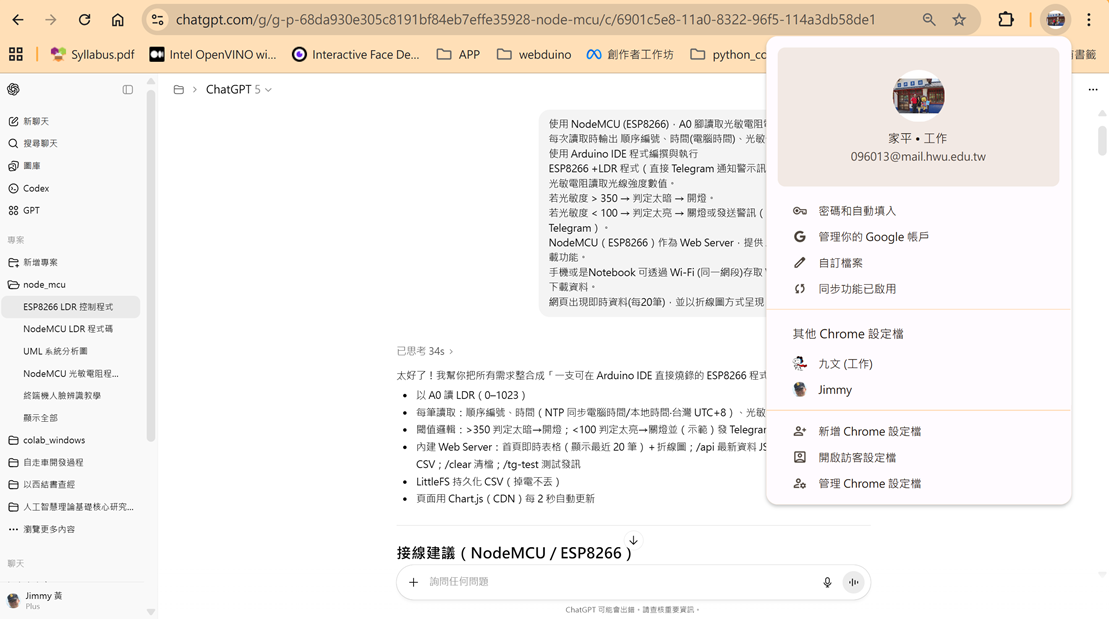Open the node_mcu project folder

point(44,284)
